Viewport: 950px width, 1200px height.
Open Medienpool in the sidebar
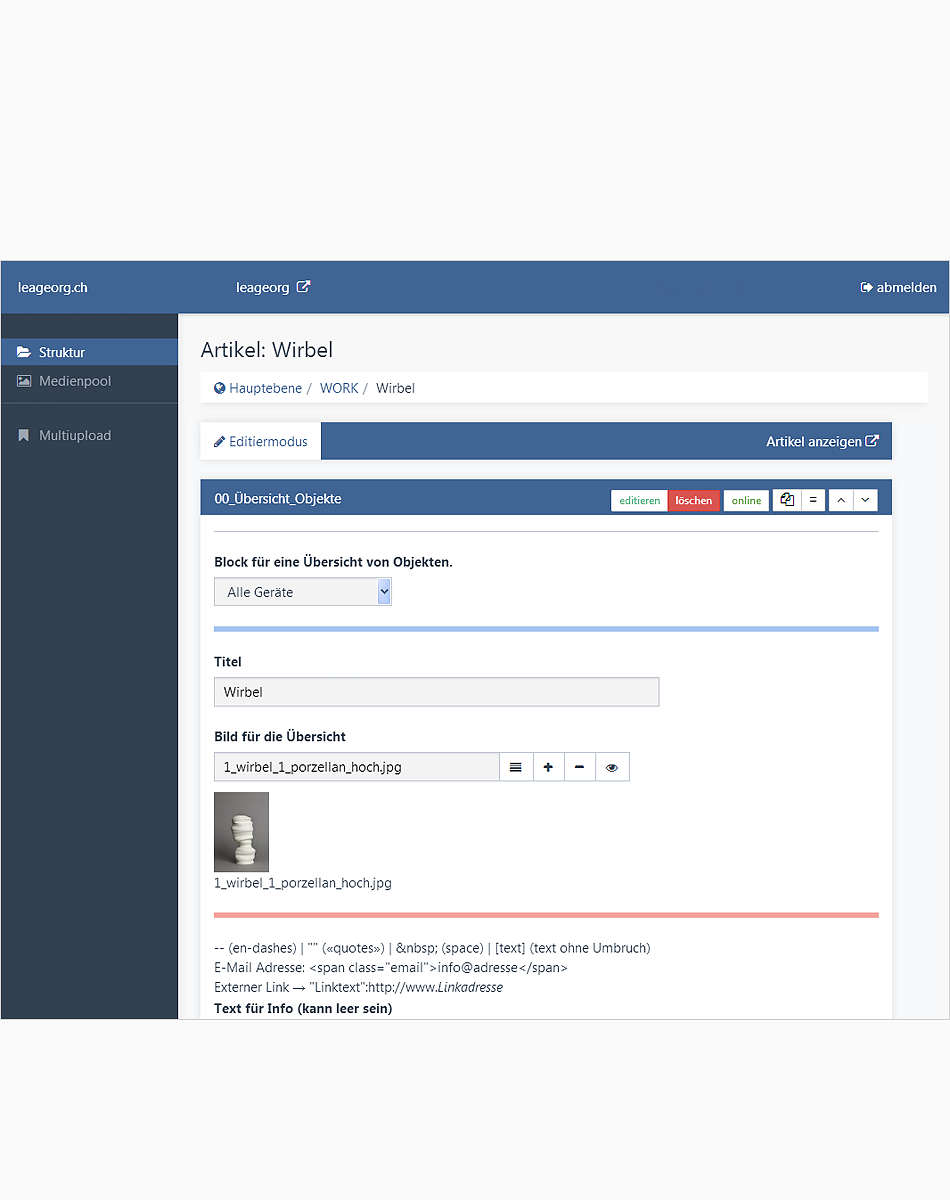75,381
